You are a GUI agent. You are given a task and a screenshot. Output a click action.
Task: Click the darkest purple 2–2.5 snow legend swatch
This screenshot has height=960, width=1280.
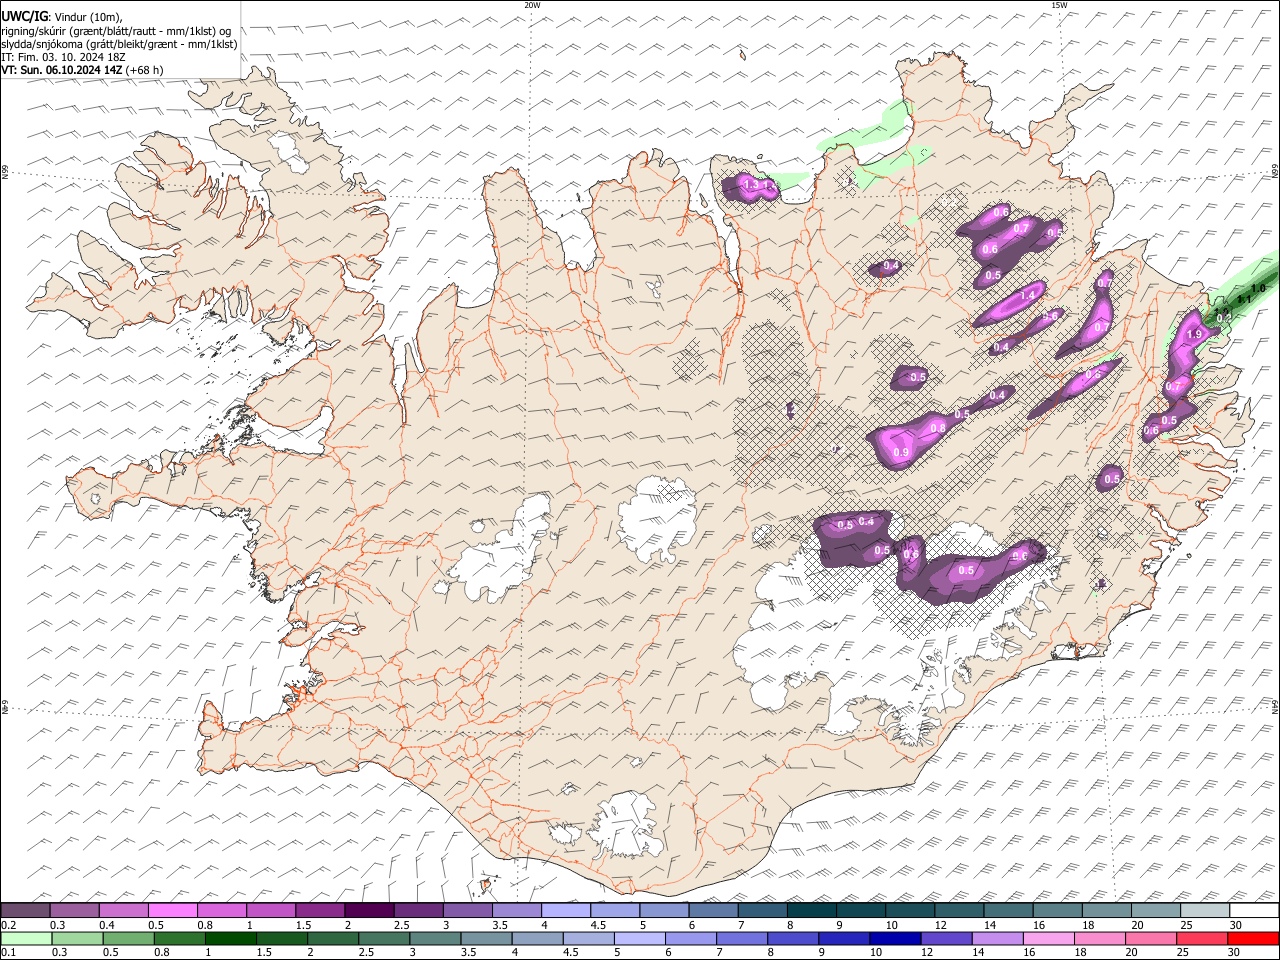pos(369,911)
